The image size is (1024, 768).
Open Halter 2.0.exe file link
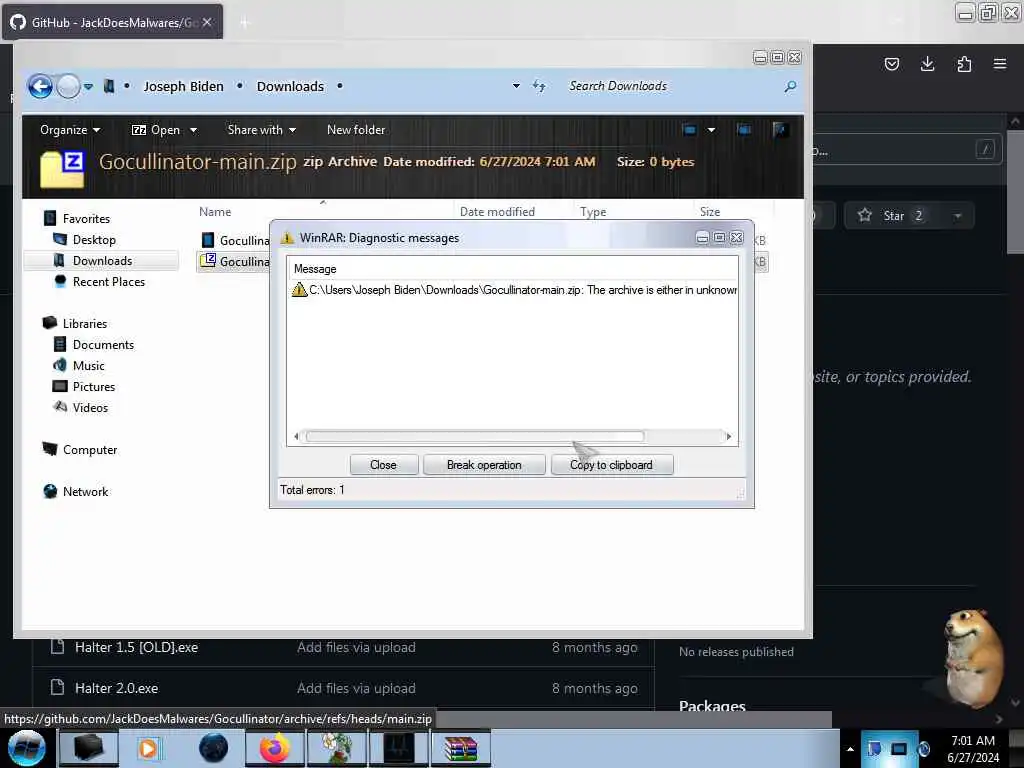116,688
